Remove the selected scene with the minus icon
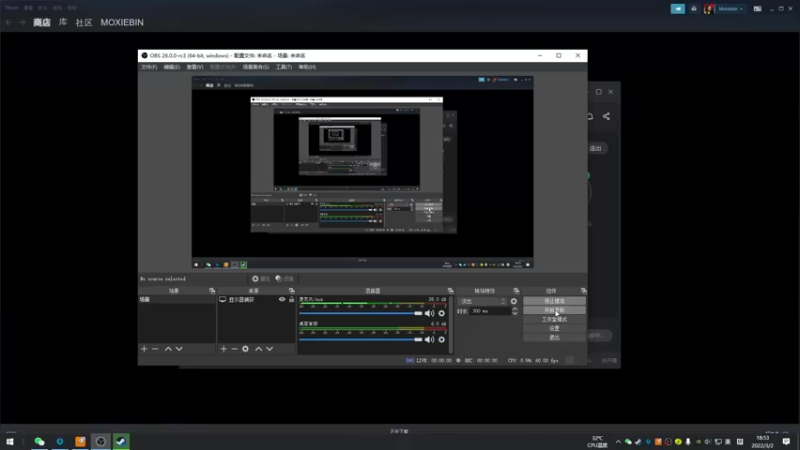 [x=155, y=349]
